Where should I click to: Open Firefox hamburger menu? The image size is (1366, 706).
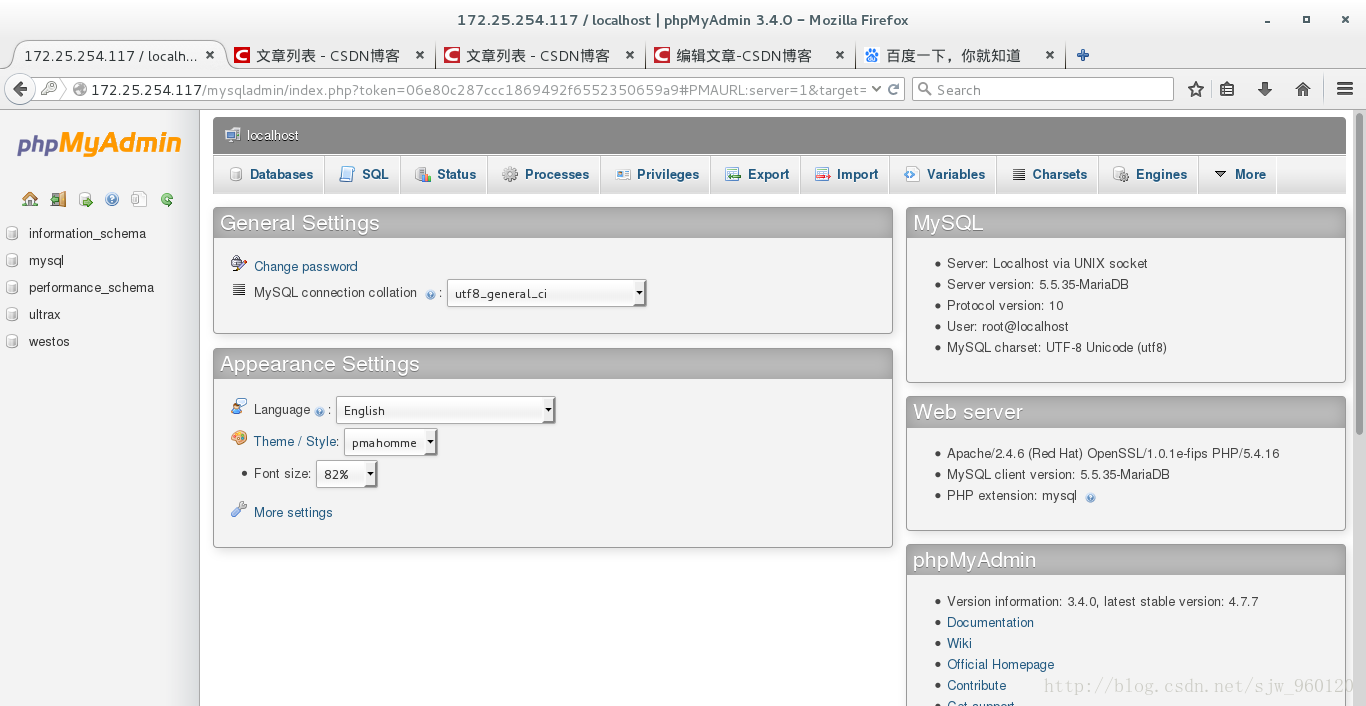coord(1345,90)
